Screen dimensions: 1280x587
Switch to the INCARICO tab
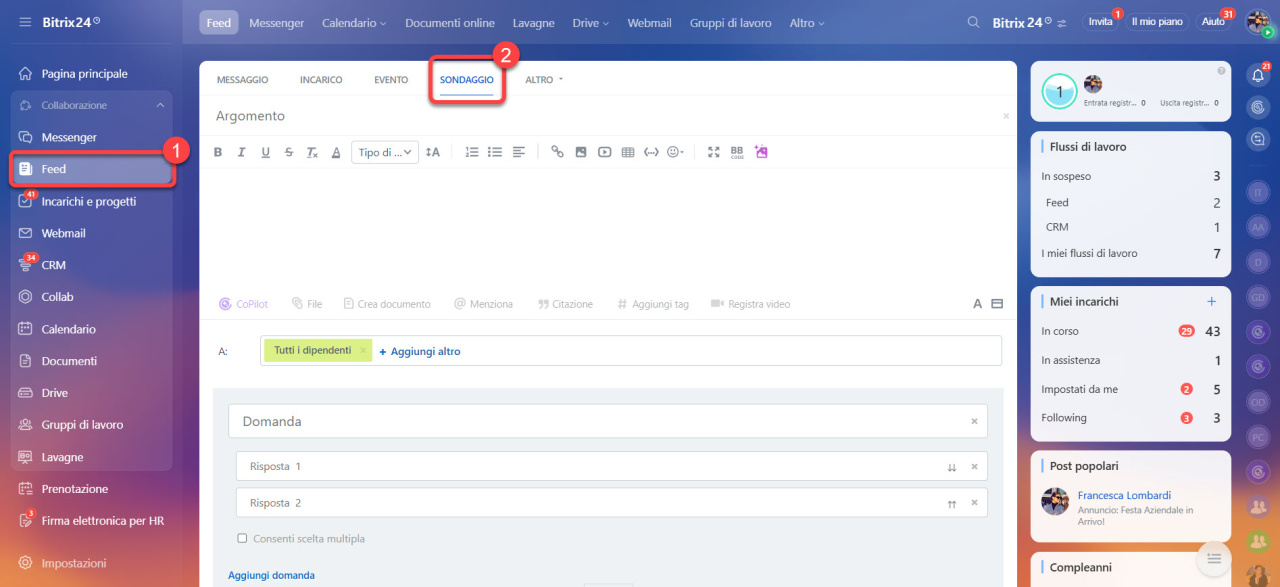click(321, 80)
